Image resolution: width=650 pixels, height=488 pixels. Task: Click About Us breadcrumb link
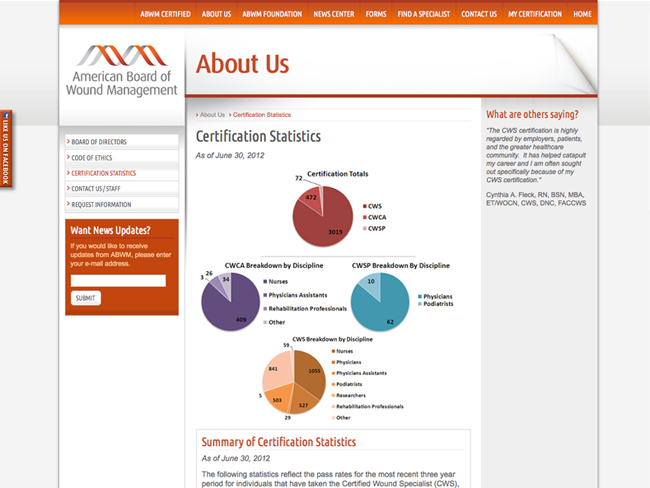click(212, 115)
